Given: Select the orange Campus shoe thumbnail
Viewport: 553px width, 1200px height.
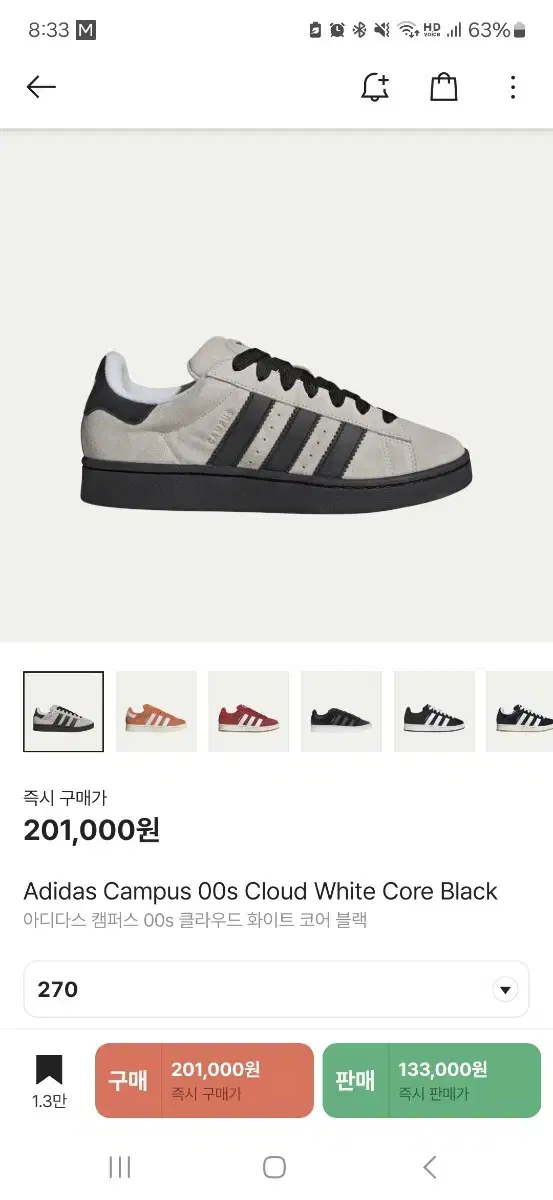Looking at the screenshot, I should coord(156,712).
